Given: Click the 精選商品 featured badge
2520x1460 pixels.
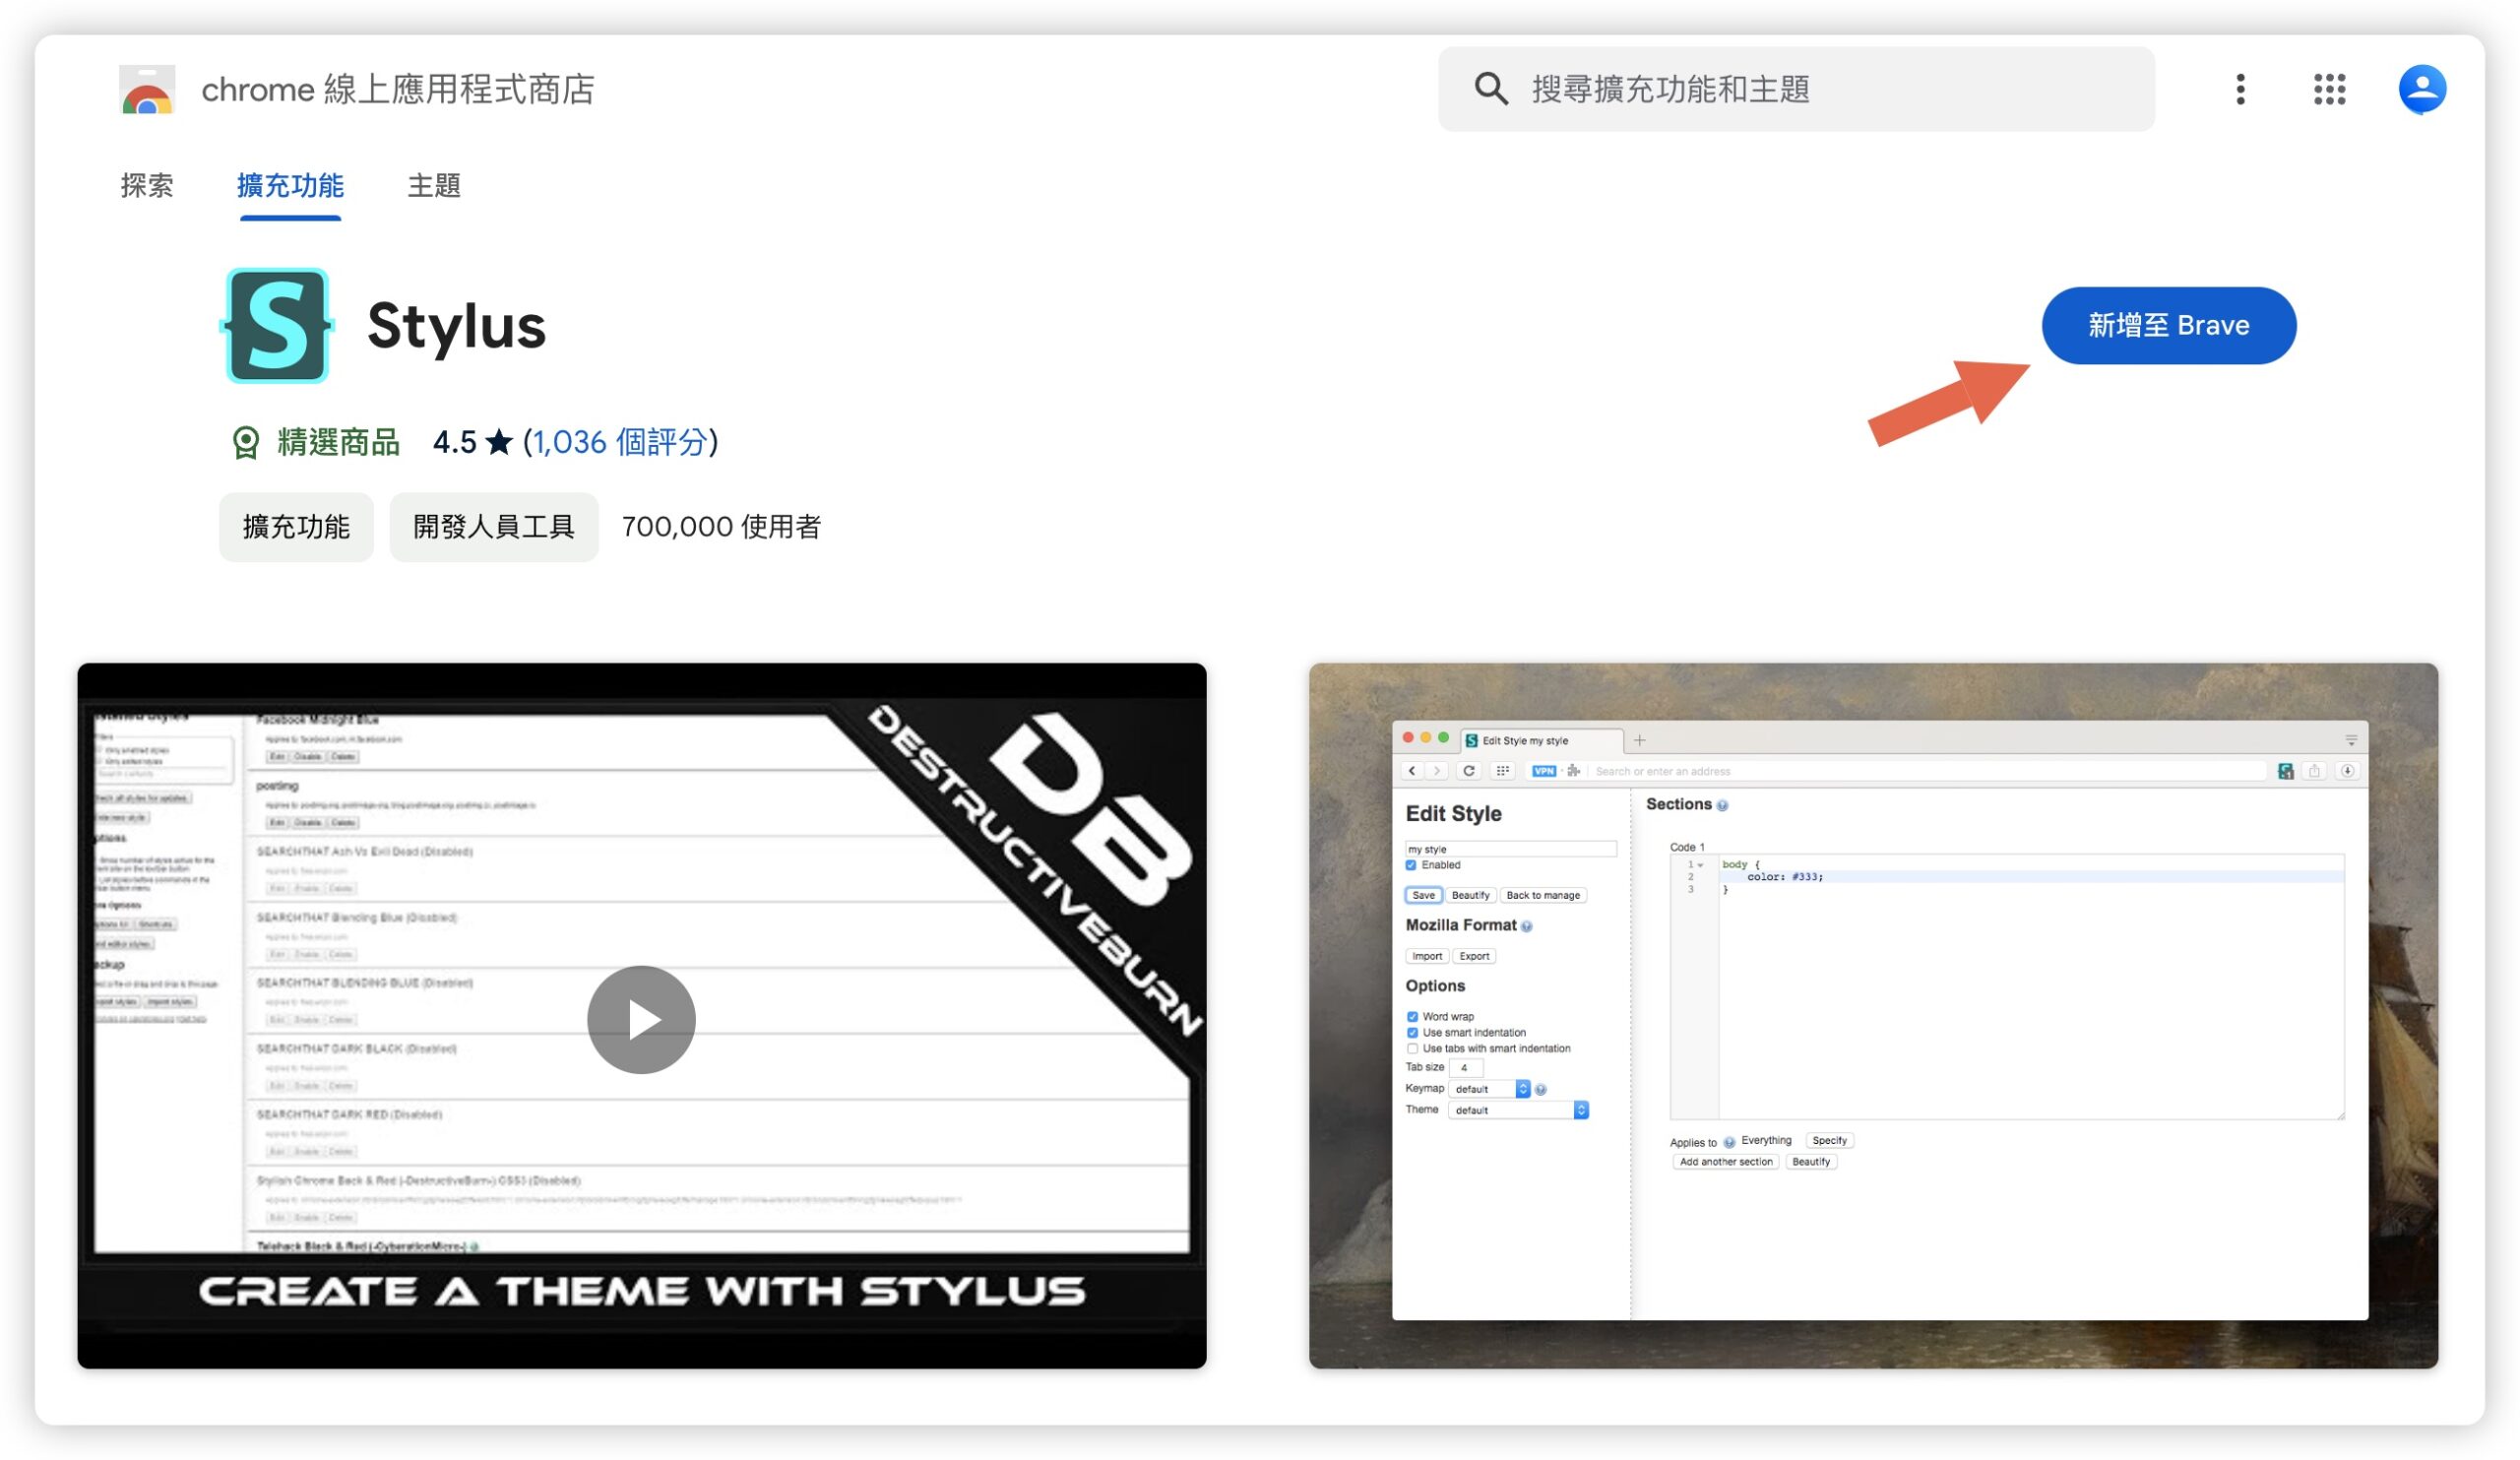Looking at the screenshot, I should tap(315, 441).
